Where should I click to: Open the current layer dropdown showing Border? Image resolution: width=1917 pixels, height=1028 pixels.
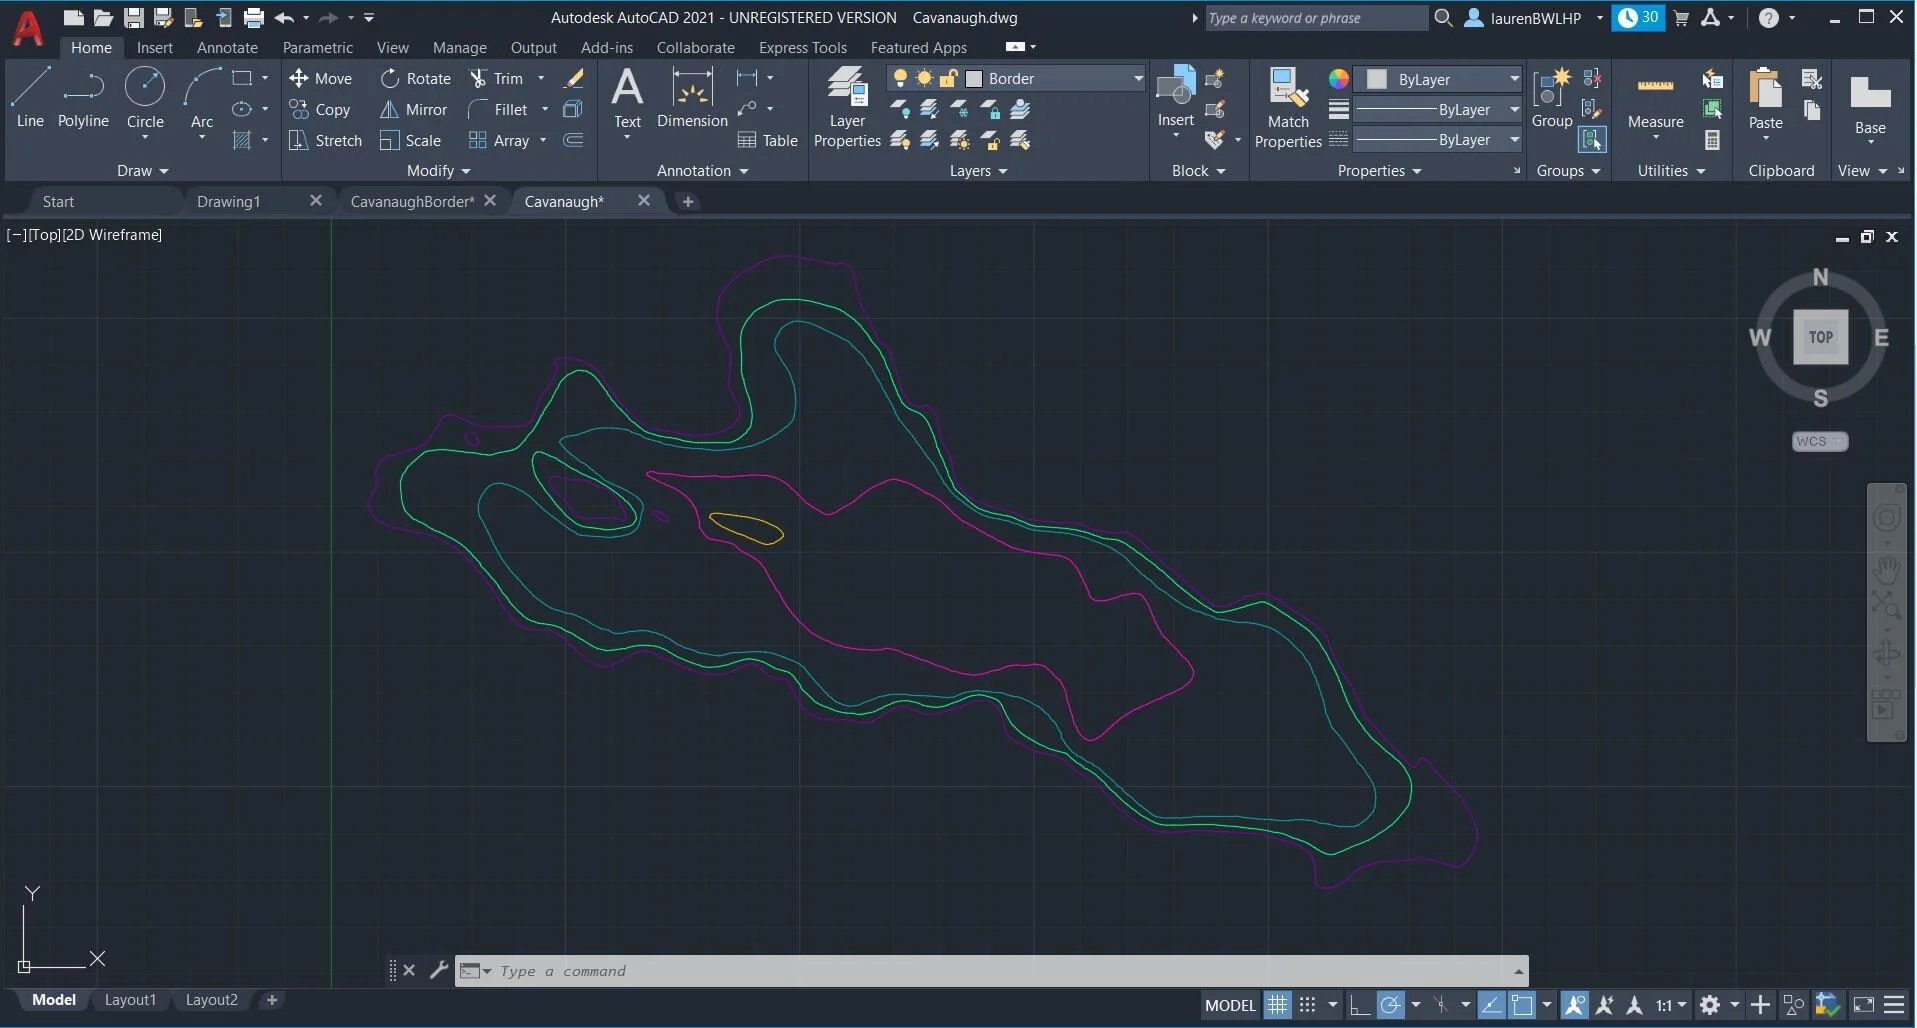point(1136,77)
